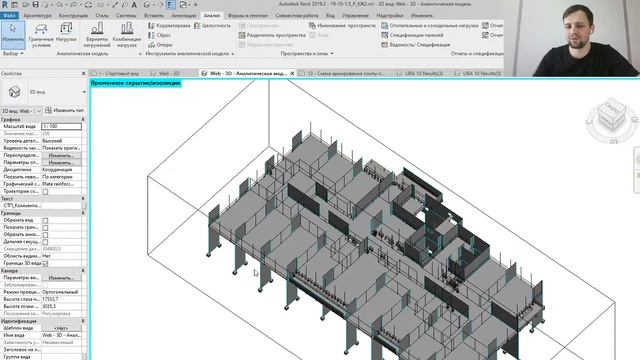This screenshot has width=640, height=360.
Task: Toggle Показать границы обрезки checkbox
Action: pos(45,227)
